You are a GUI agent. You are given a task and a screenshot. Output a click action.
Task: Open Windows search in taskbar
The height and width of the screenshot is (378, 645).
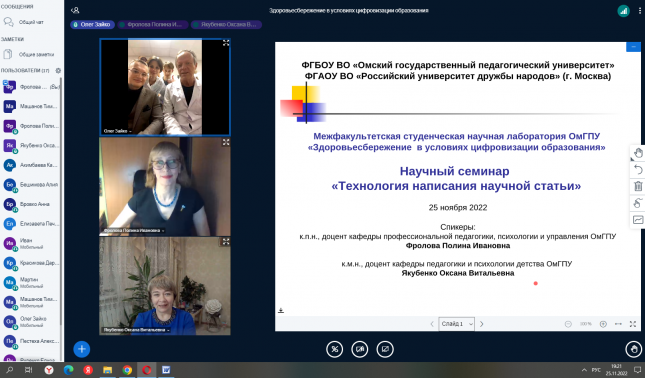pyautogui.click(x=9, y=370)
